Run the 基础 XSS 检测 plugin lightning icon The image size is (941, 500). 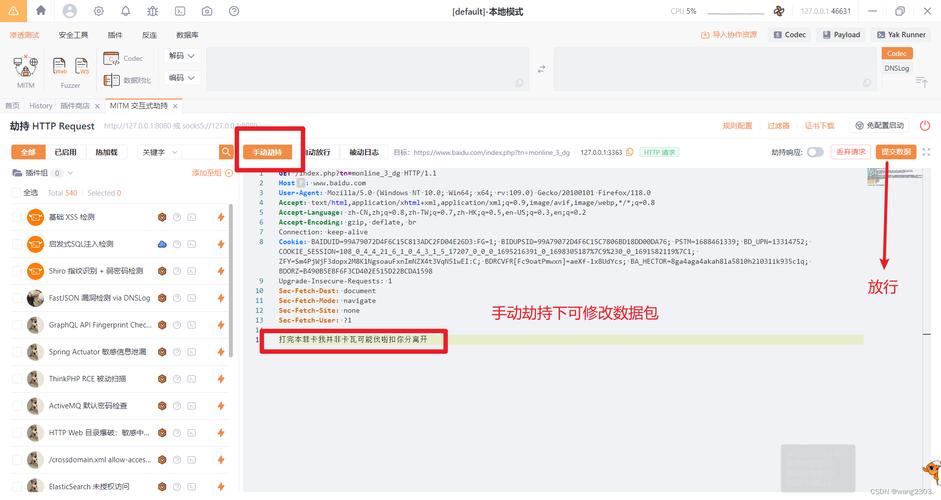click(x=221, y=217)
